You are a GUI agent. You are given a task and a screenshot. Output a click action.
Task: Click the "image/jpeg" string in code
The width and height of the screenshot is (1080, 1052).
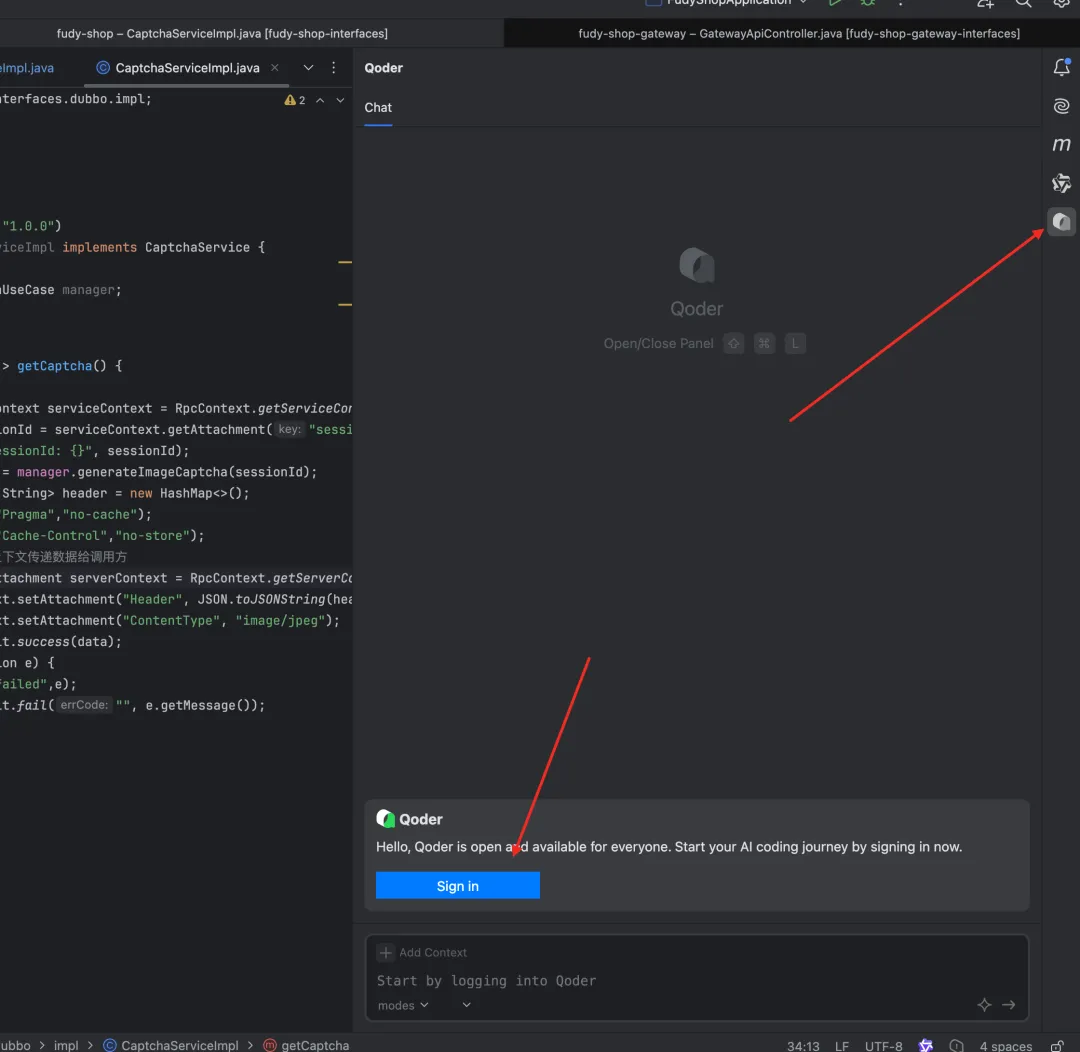281,621
